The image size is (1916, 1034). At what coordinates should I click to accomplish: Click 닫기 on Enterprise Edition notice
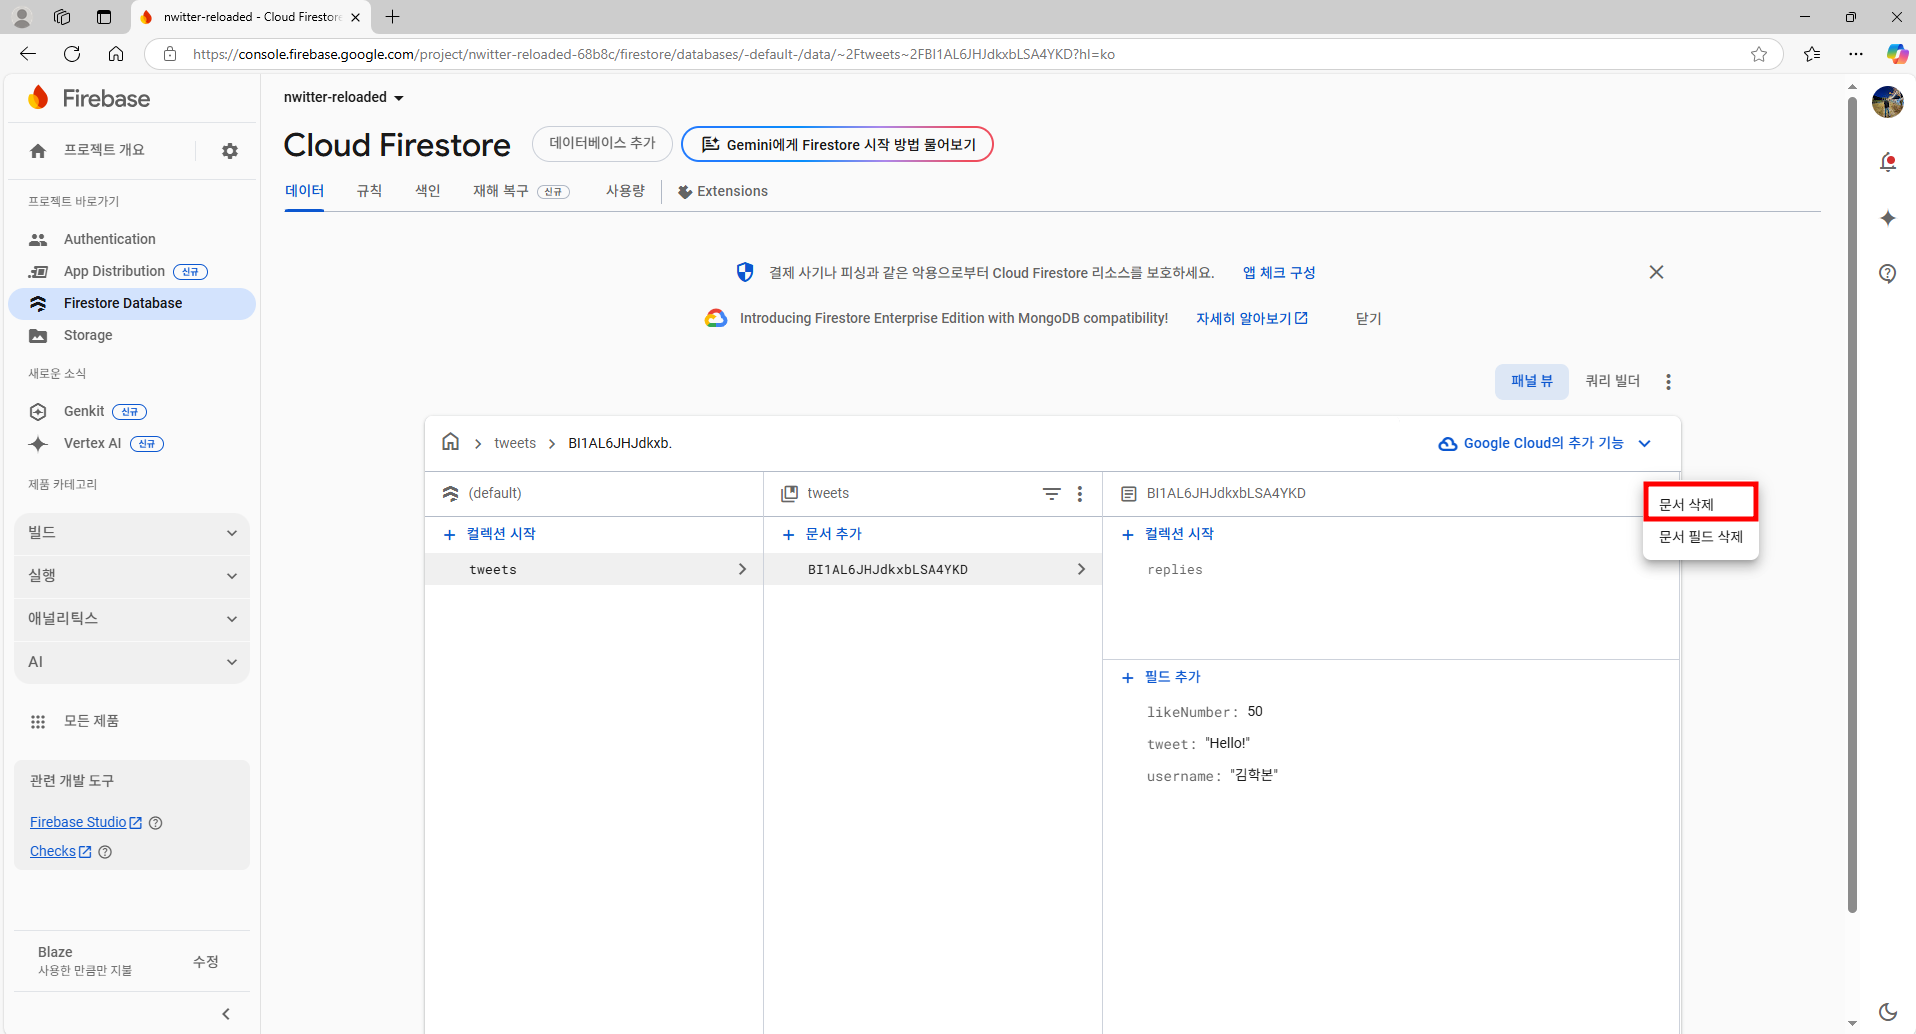pyautogui.click(x=1368, y=318)
